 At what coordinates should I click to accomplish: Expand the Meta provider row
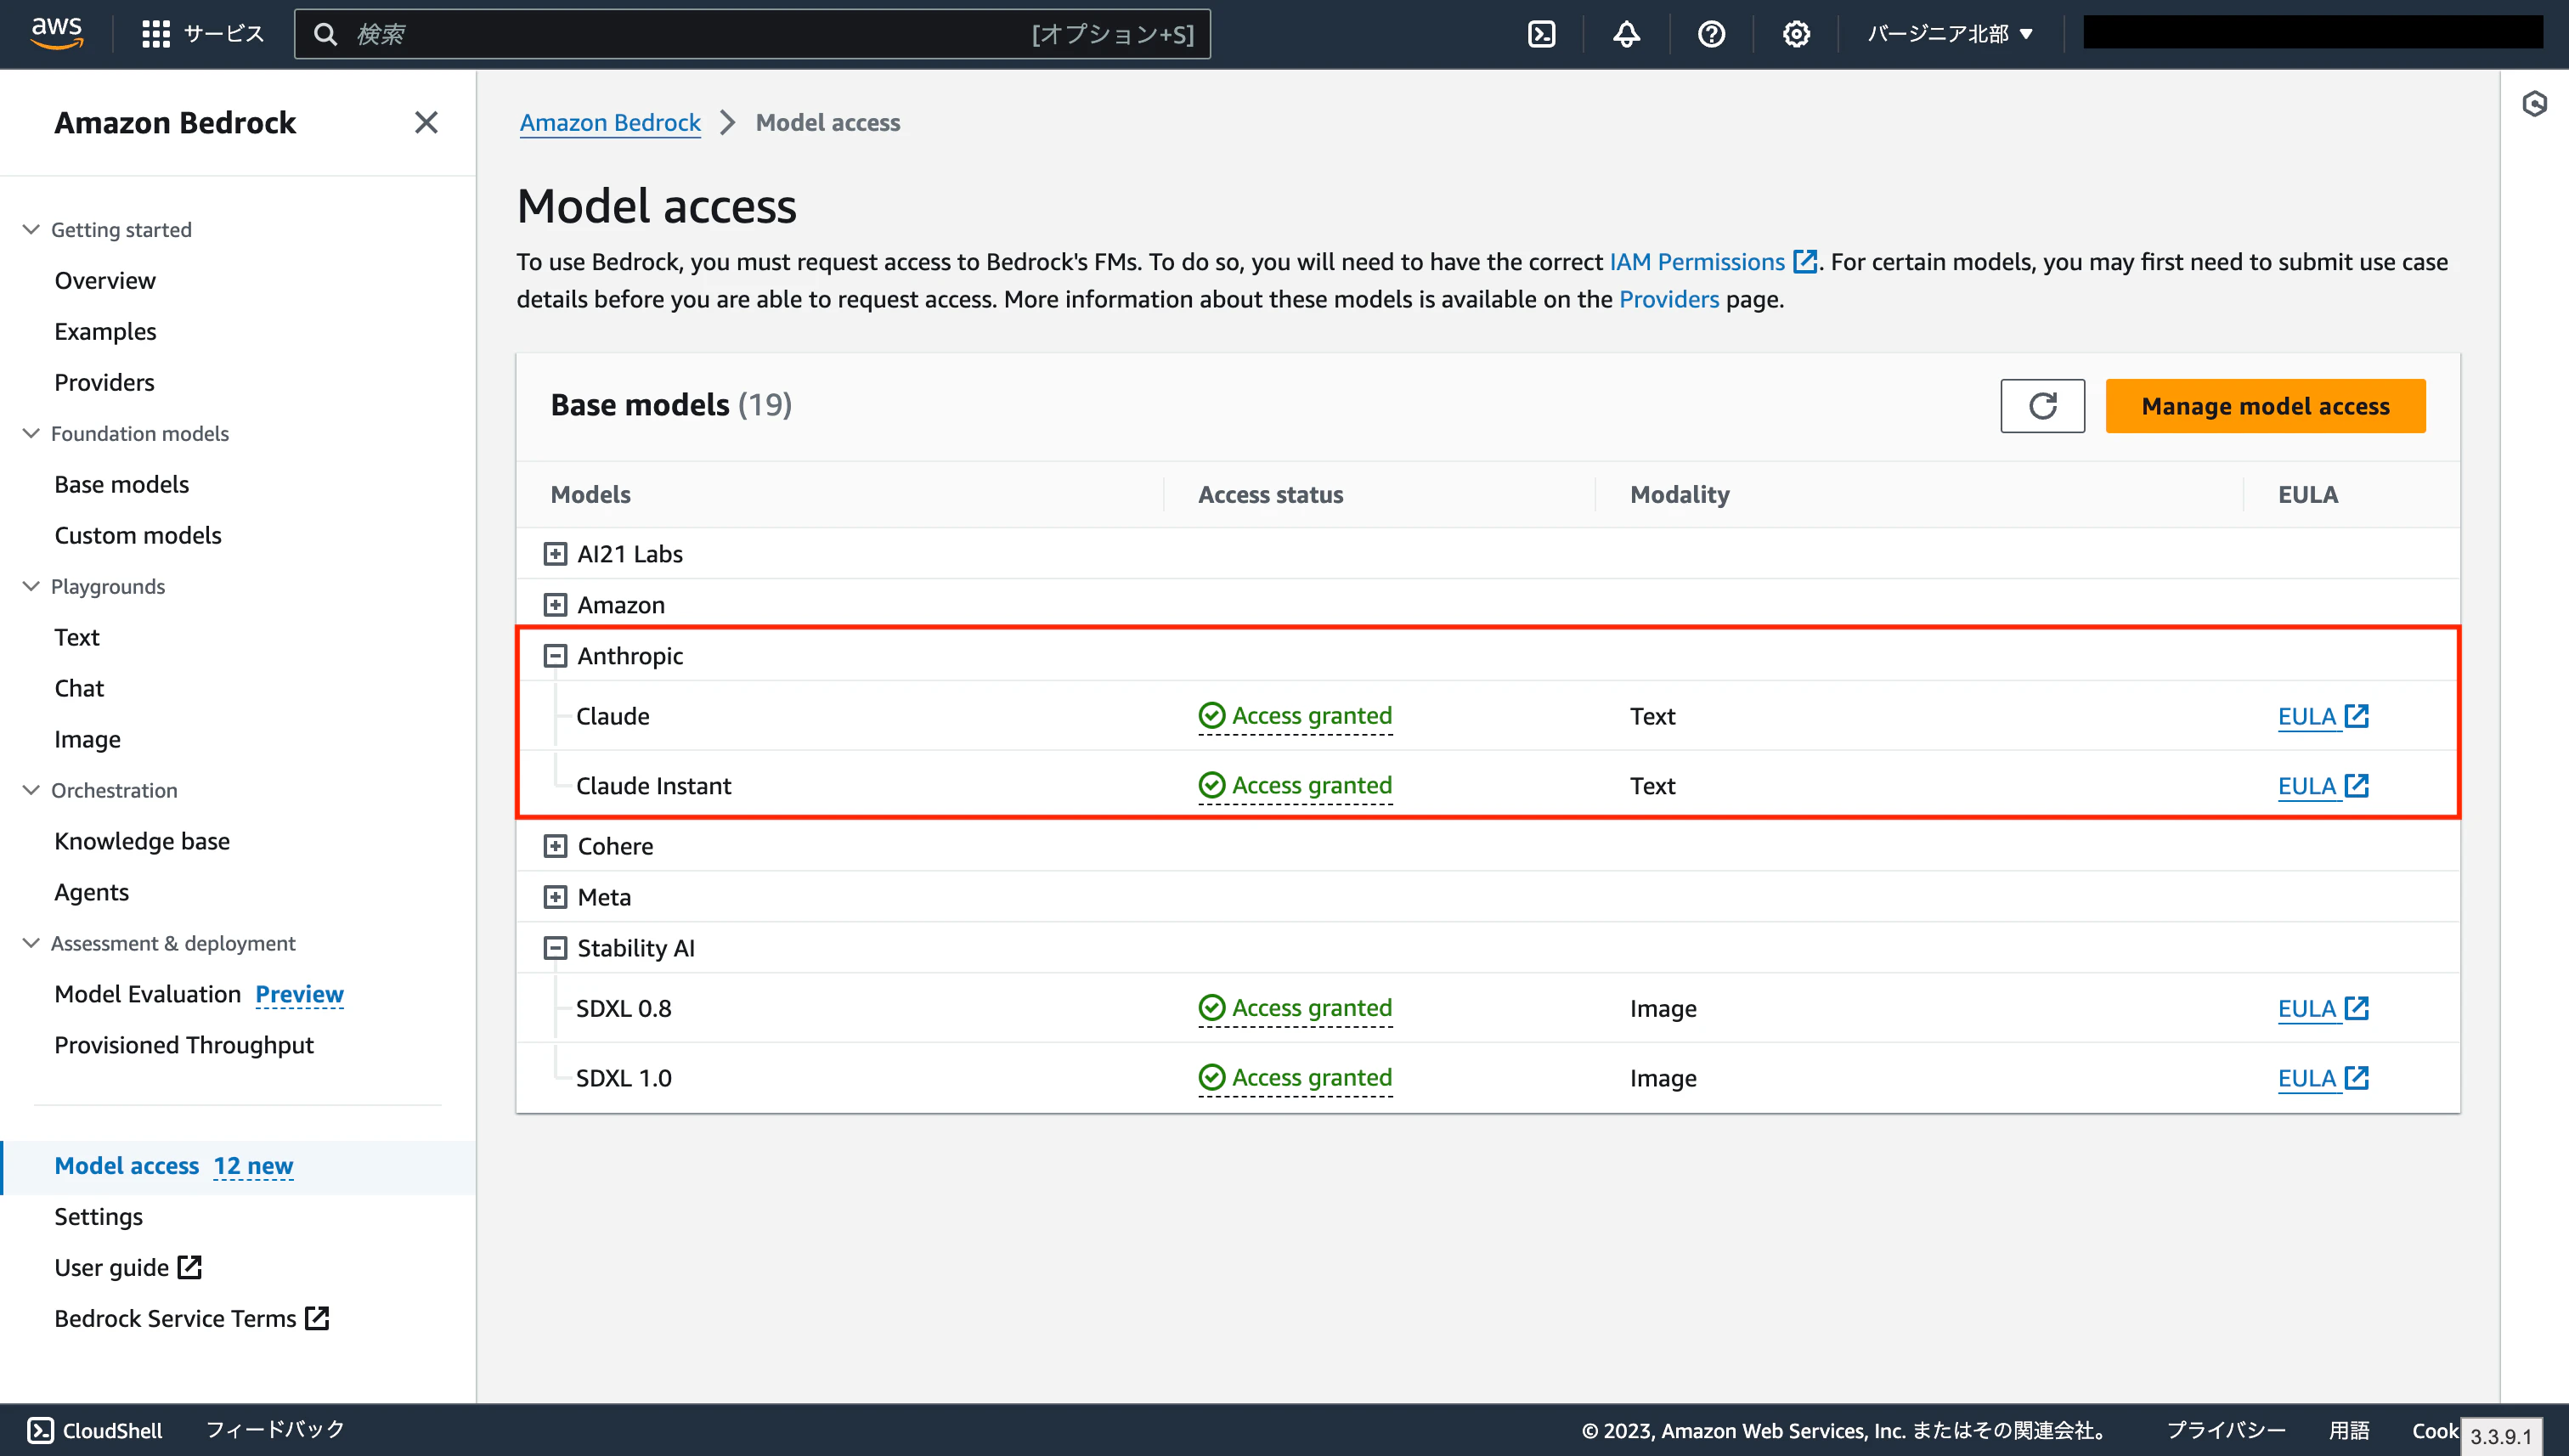pos(555,897)
